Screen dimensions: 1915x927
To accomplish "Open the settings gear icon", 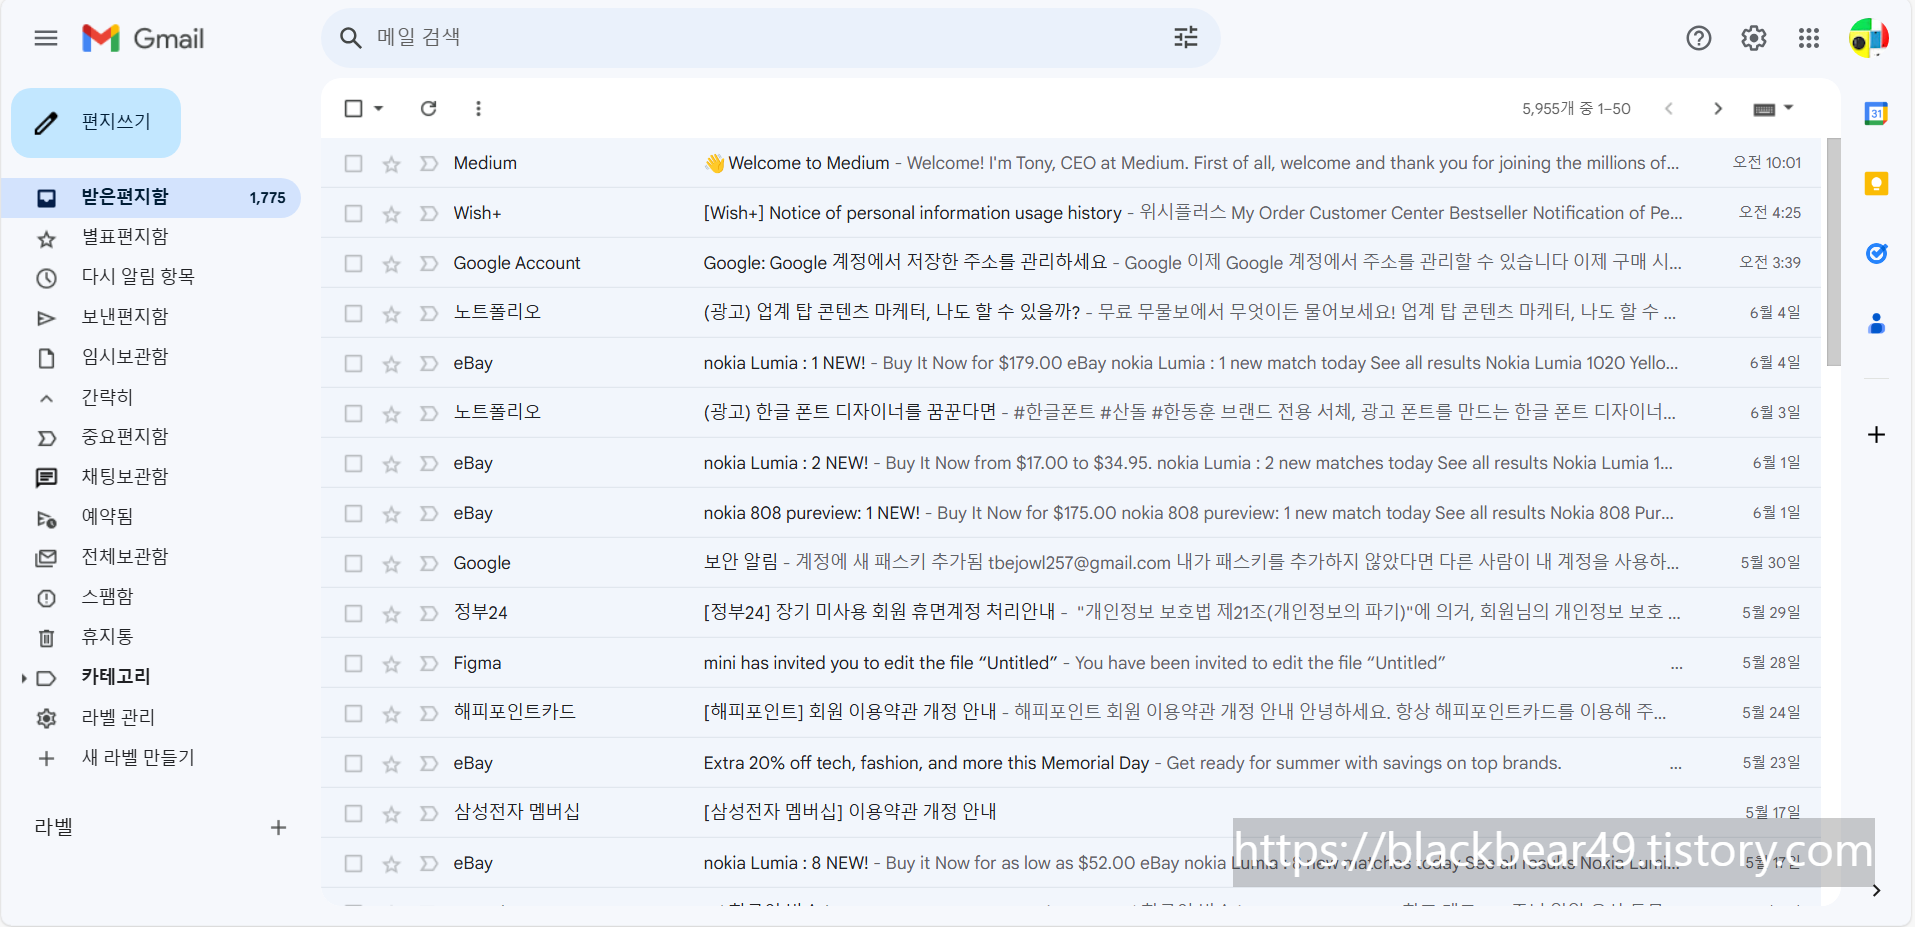I will pos(1753,38).
